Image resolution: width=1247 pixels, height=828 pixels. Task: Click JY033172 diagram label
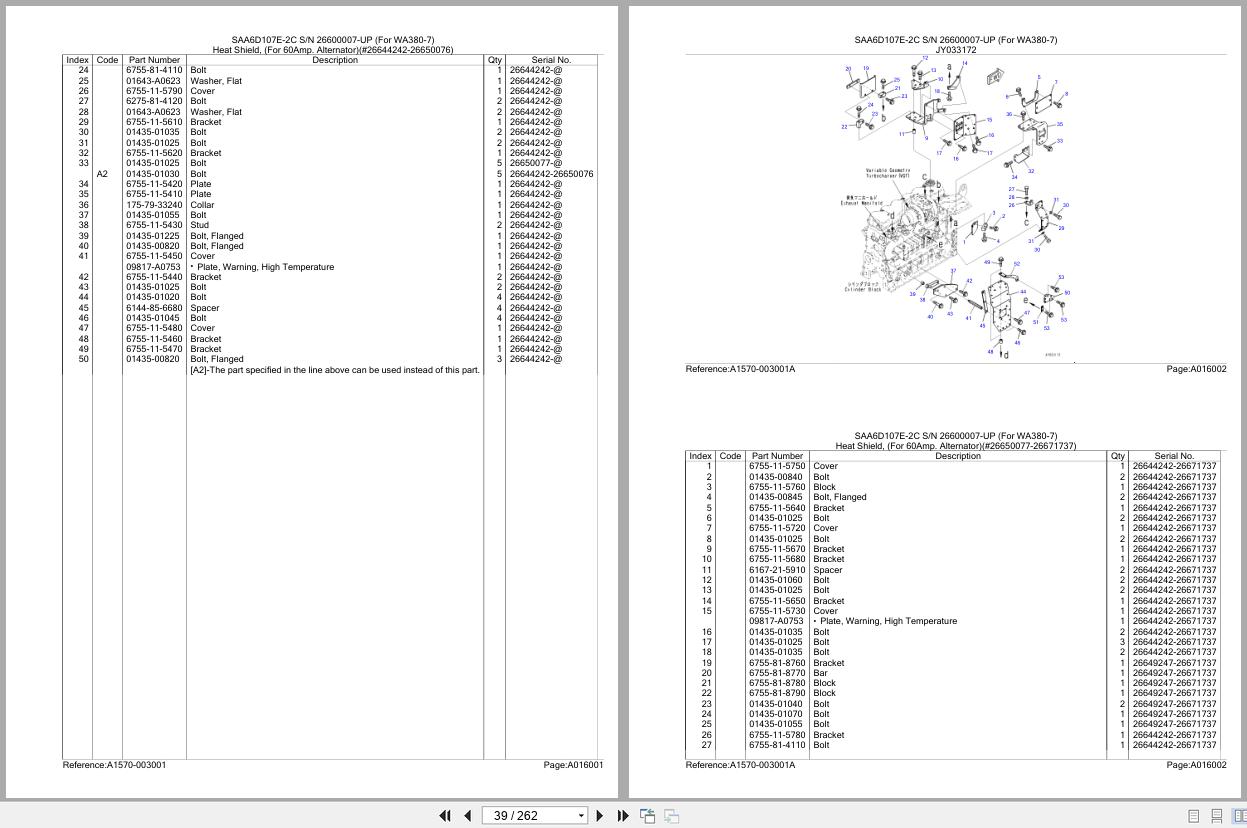click(956, 50)
